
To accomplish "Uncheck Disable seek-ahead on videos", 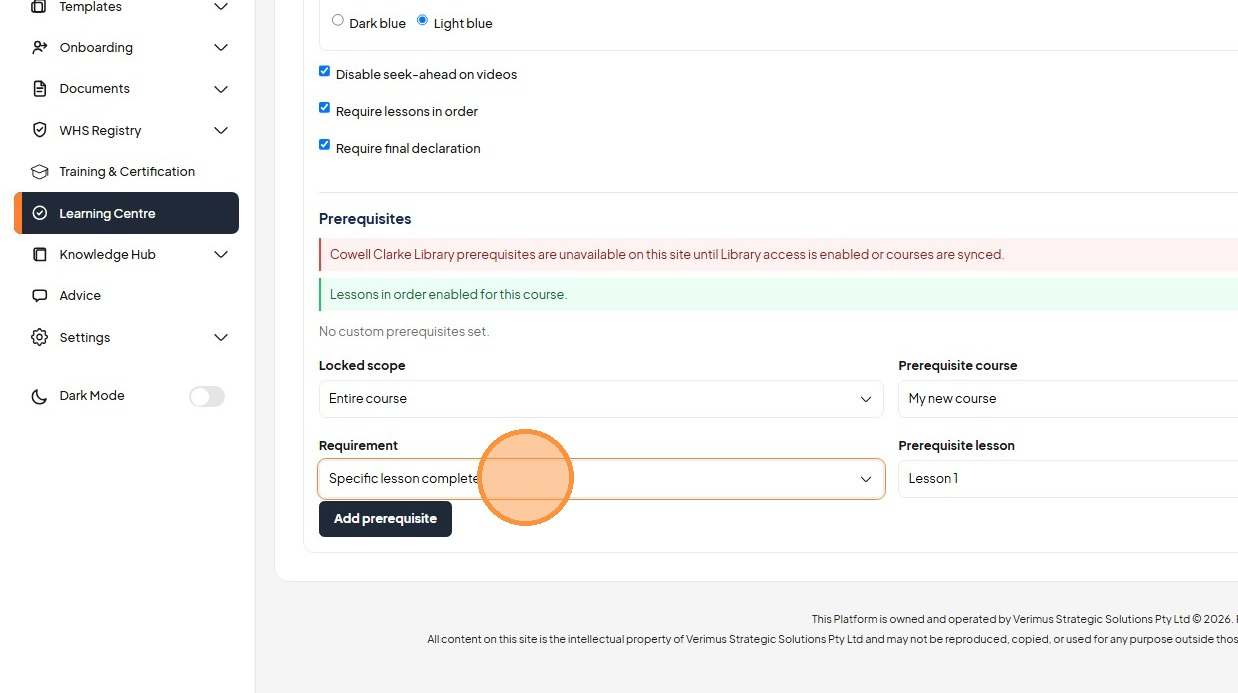I will (x=324, y=71).
